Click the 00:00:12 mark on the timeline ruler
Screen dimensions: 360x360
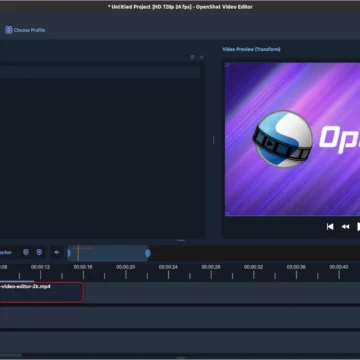point(40,267)
